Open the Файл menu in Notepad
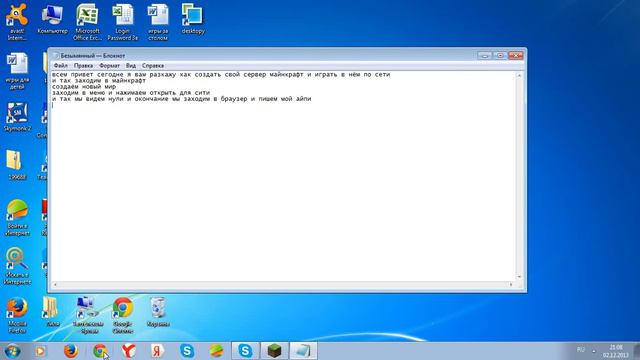Image resolution: width=640 pixels, height=360 pixels. [x=61, y=66]
